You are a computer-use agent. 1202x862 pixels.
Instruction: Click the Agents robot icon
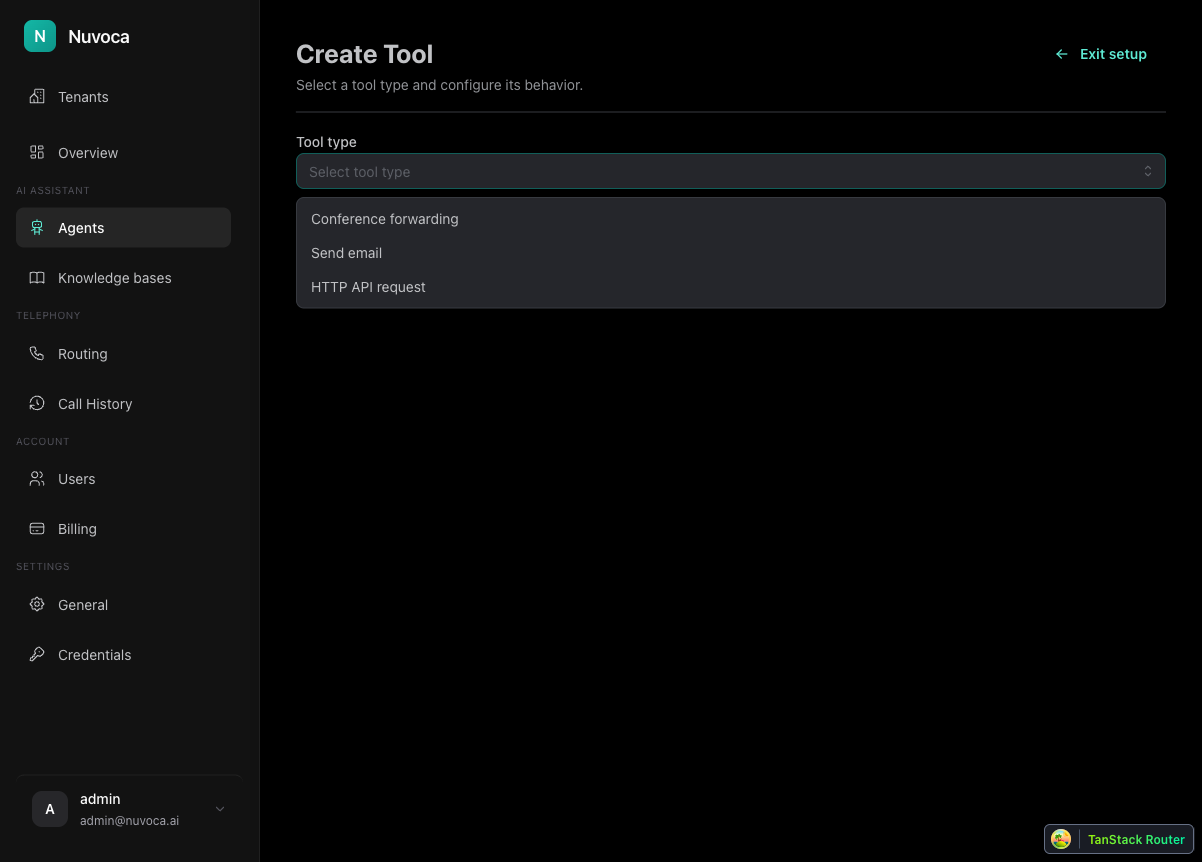37,228
